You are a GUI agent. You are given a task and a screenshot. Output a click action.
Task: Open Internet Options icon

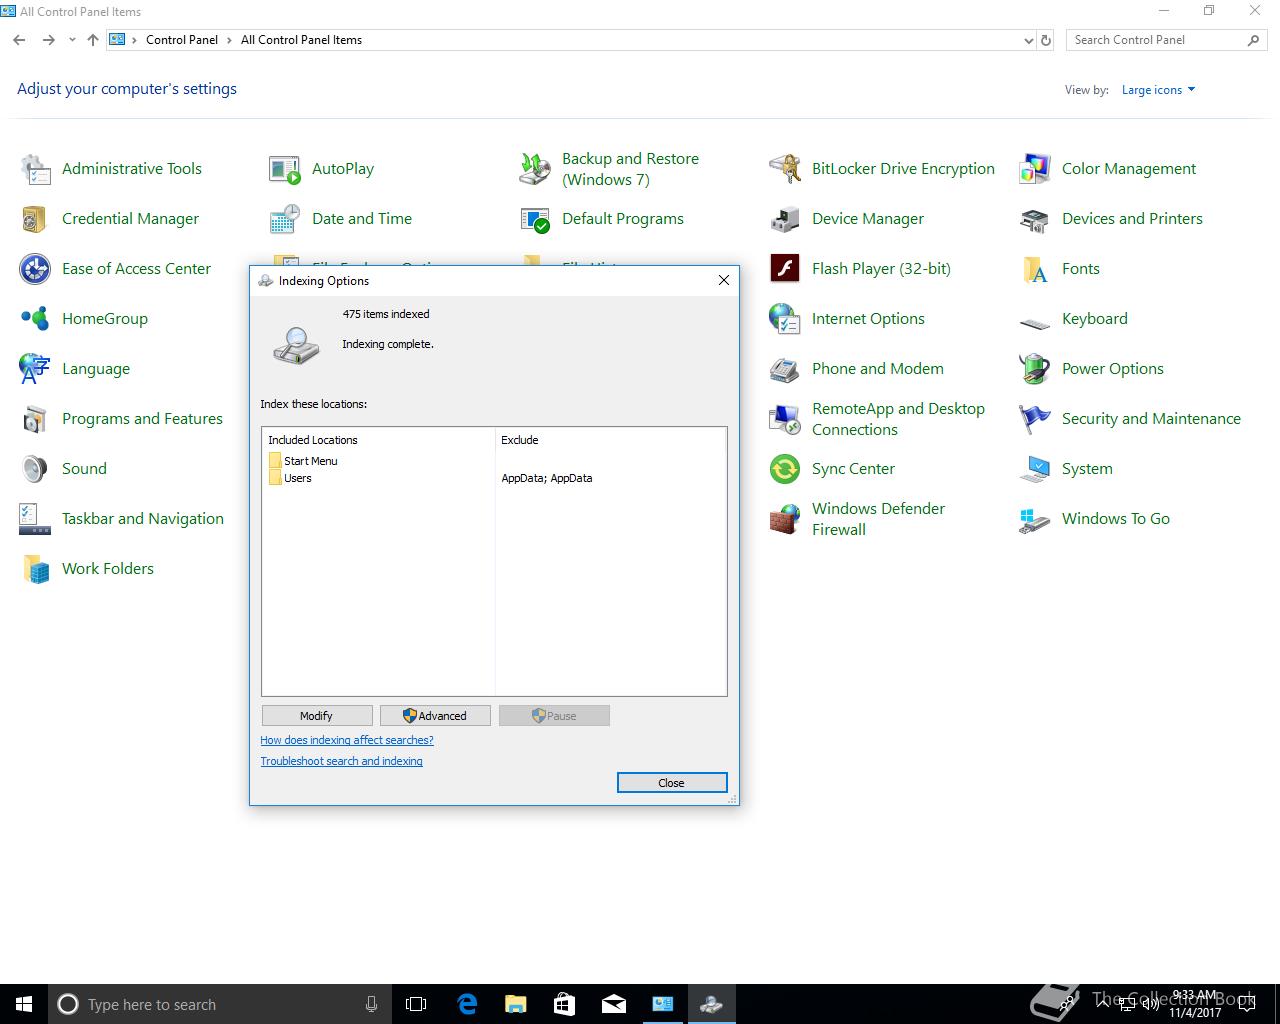click(x=785, y=319)
